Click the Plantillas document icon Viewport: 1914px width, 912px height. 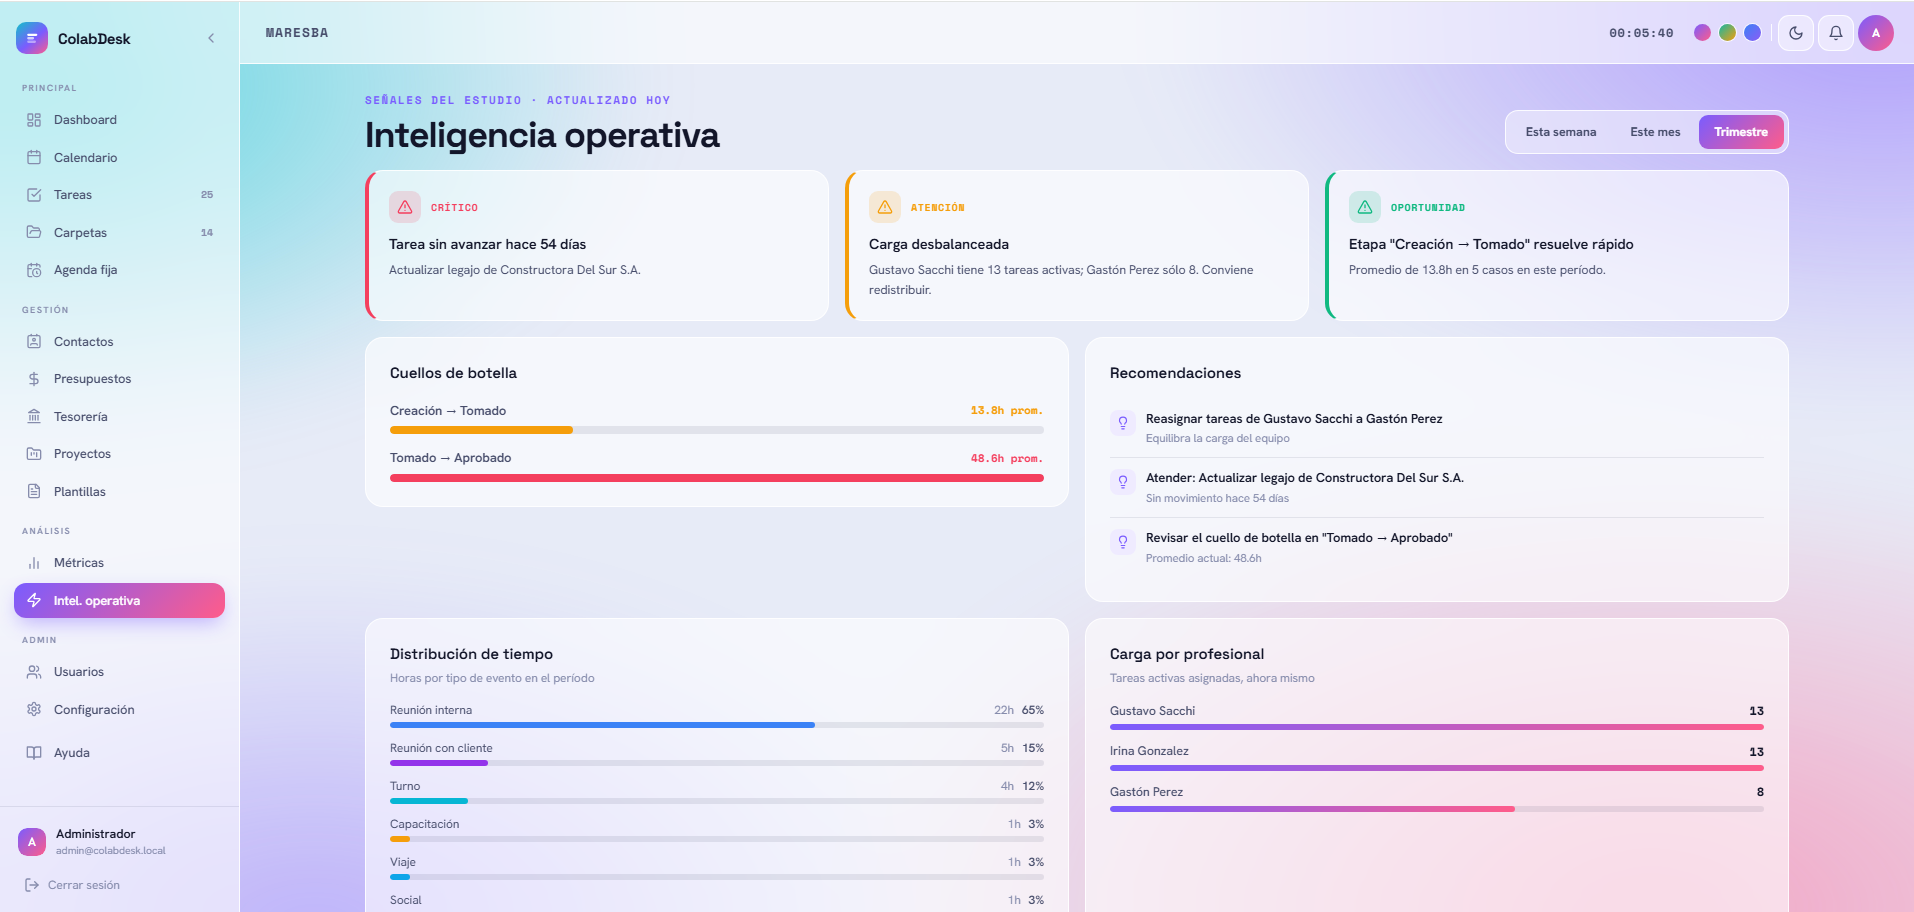click(x=34, y=492)
